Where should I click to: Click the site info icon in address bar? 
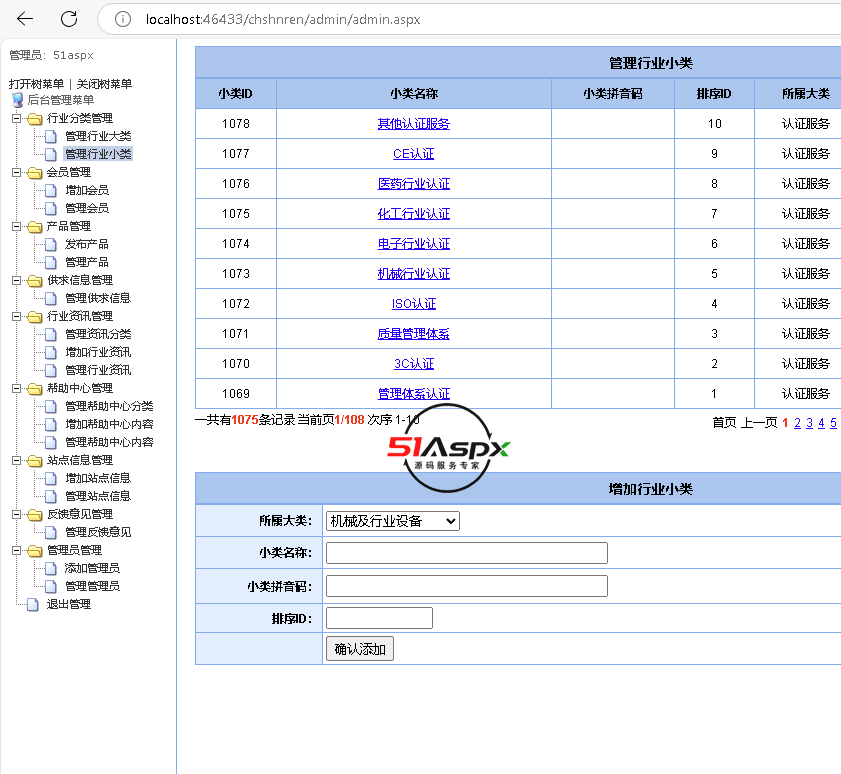[123, 19]
